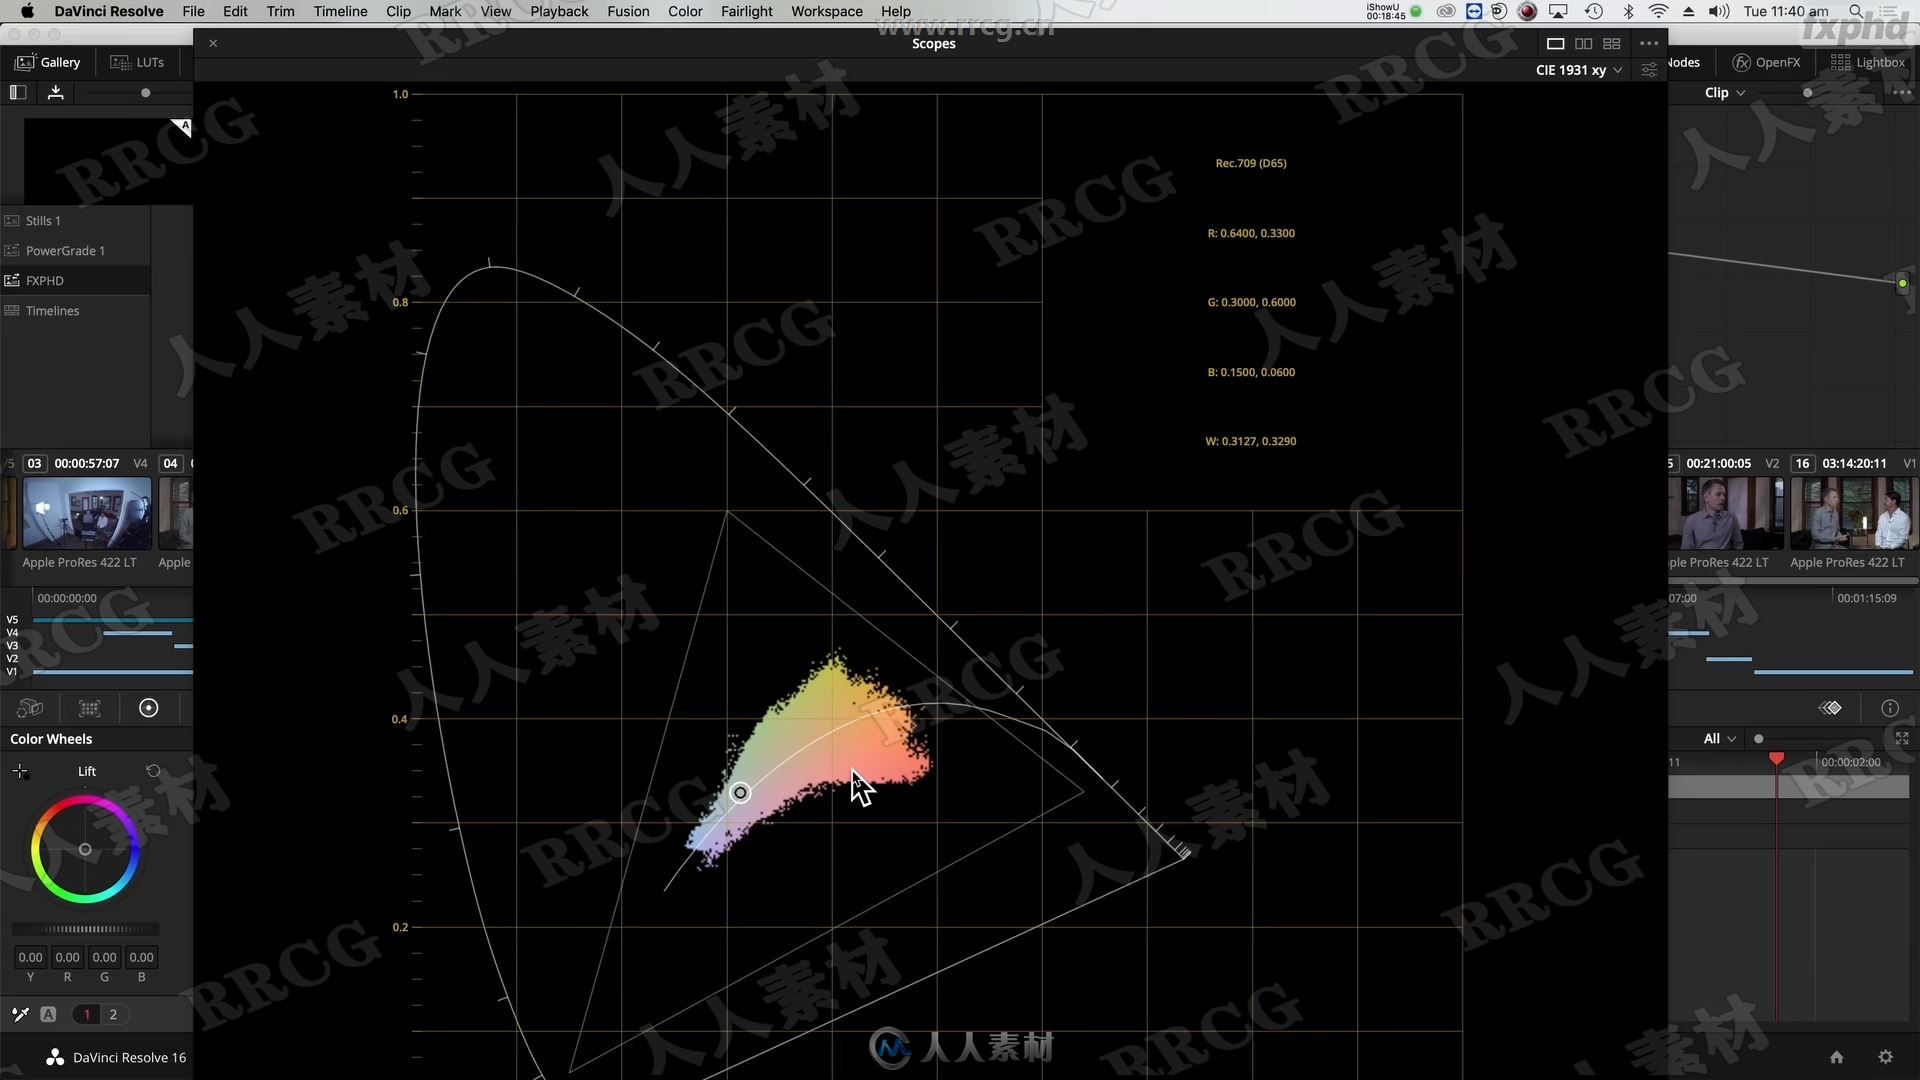Open the Clip node mode dropdown
Viewport: 1920px width, 1080px height.
click(x=1725, y=92)
